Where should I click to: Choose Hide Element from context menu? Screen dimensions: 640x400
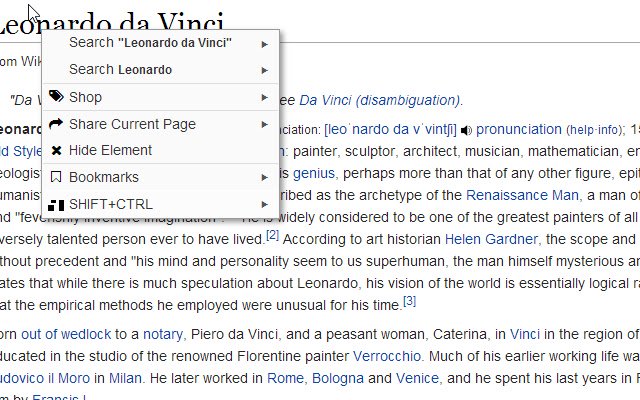tap(110, 151)
